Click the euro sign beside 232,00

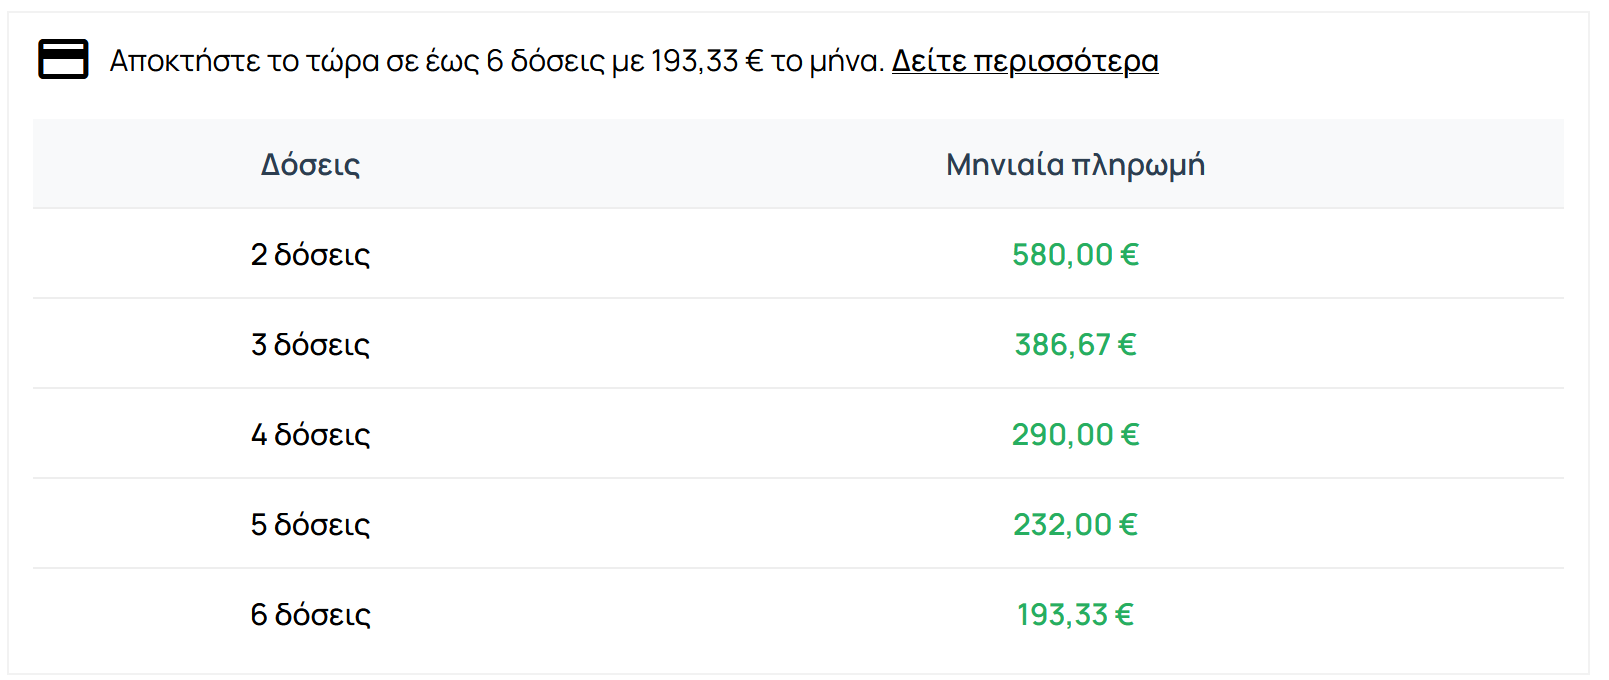[1128, 524]
